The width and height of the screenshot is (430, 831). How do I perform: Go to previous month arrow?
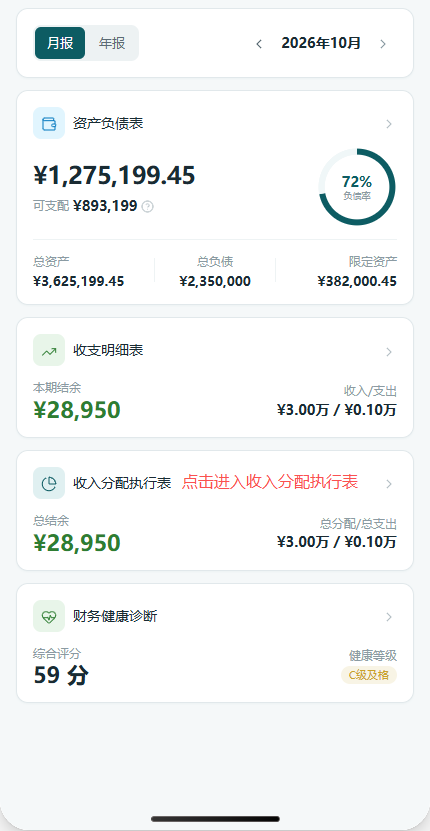(259, 44)
